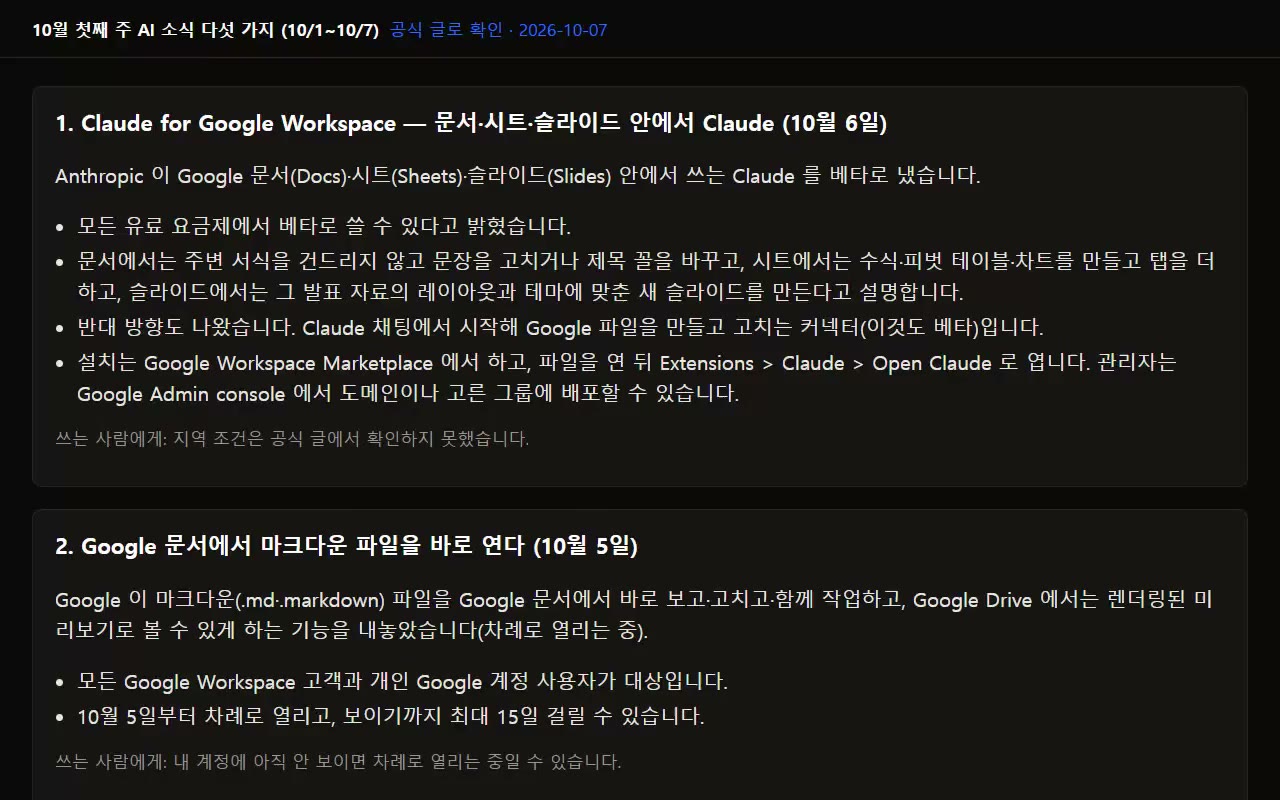This screenshot has height=800, width=1280.
Task: Click the bullet '모든 유료 요금제에서 베타로 쓸 수 있다고 밝혔습니다.'
Action: [324, 226]
